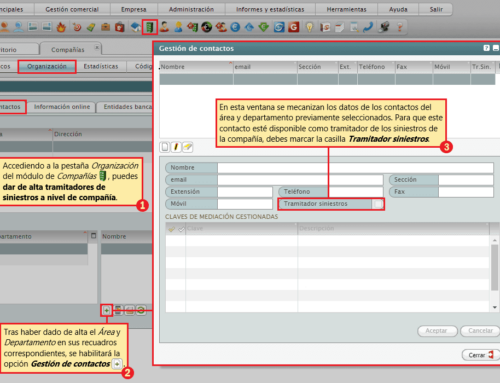Screen dimensions: 500x383
Task: Click the blue circular arrows square icon
Action: click(279, 27)
